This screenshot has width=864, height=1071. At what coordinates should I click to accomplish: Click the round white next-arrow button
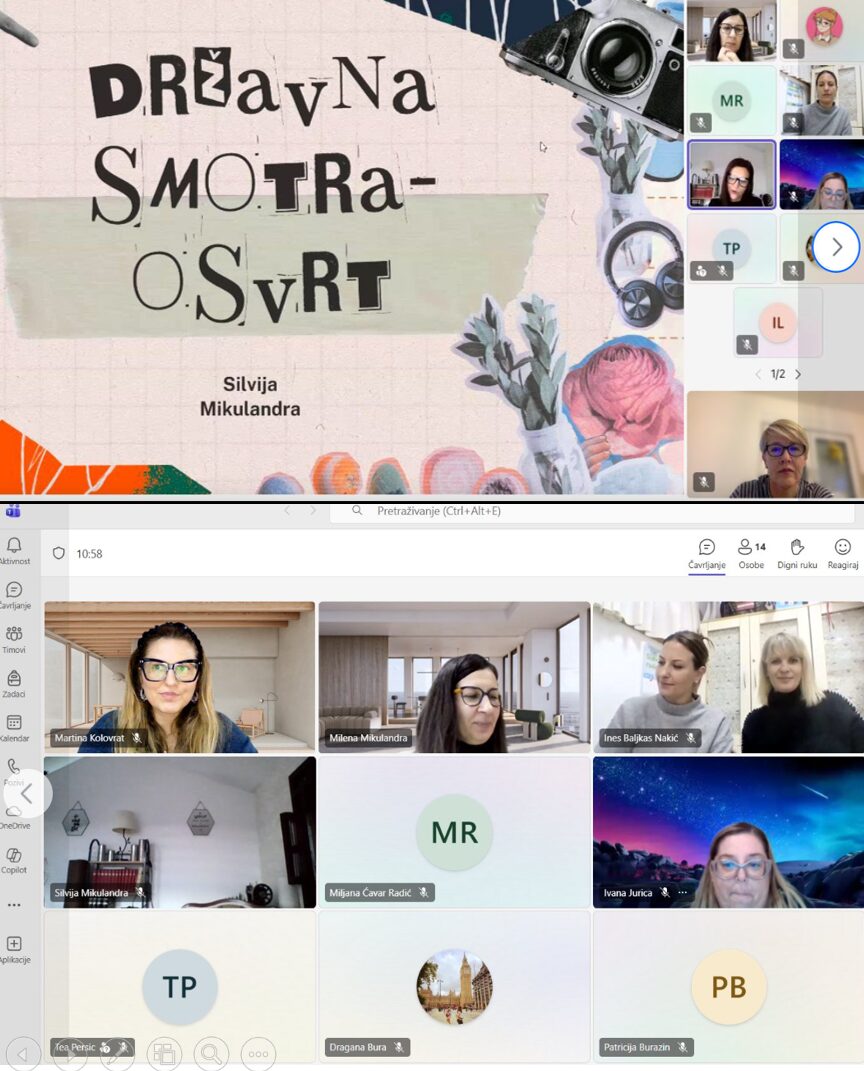[836, 247]
